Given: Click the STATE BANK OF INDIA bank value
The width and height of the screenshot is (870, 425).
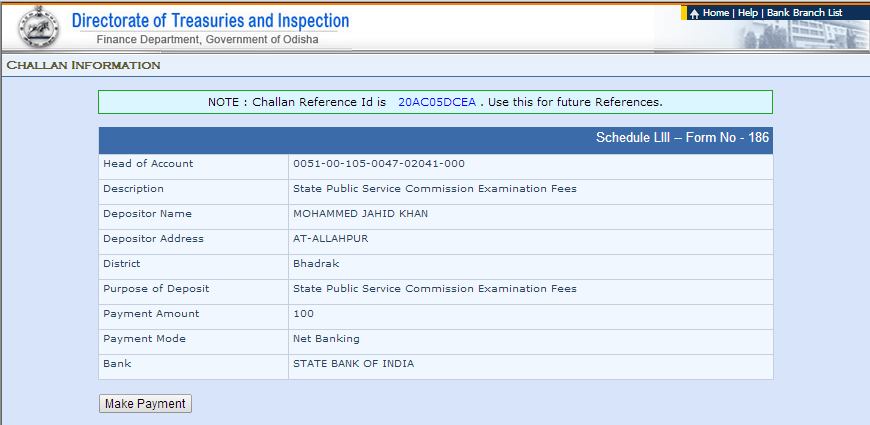Looking at the screenshot, I should [353, 364].
